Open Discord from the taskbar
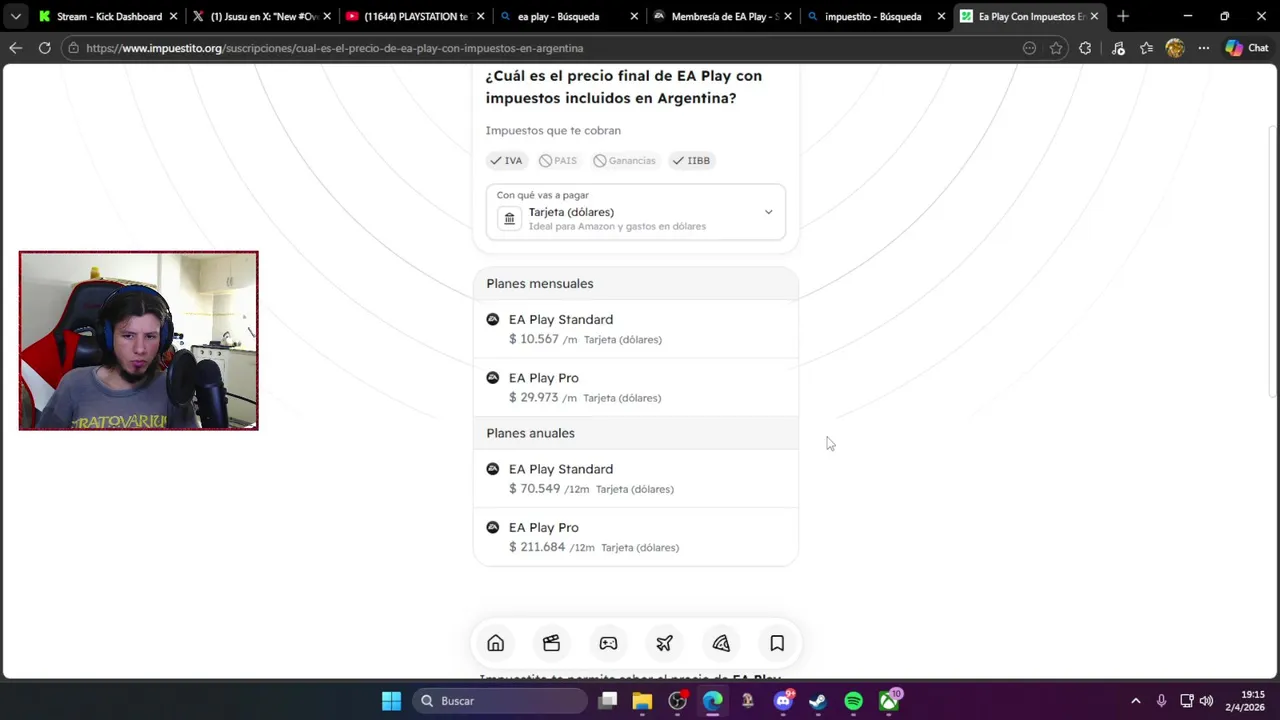 click(x=783, y=701)
